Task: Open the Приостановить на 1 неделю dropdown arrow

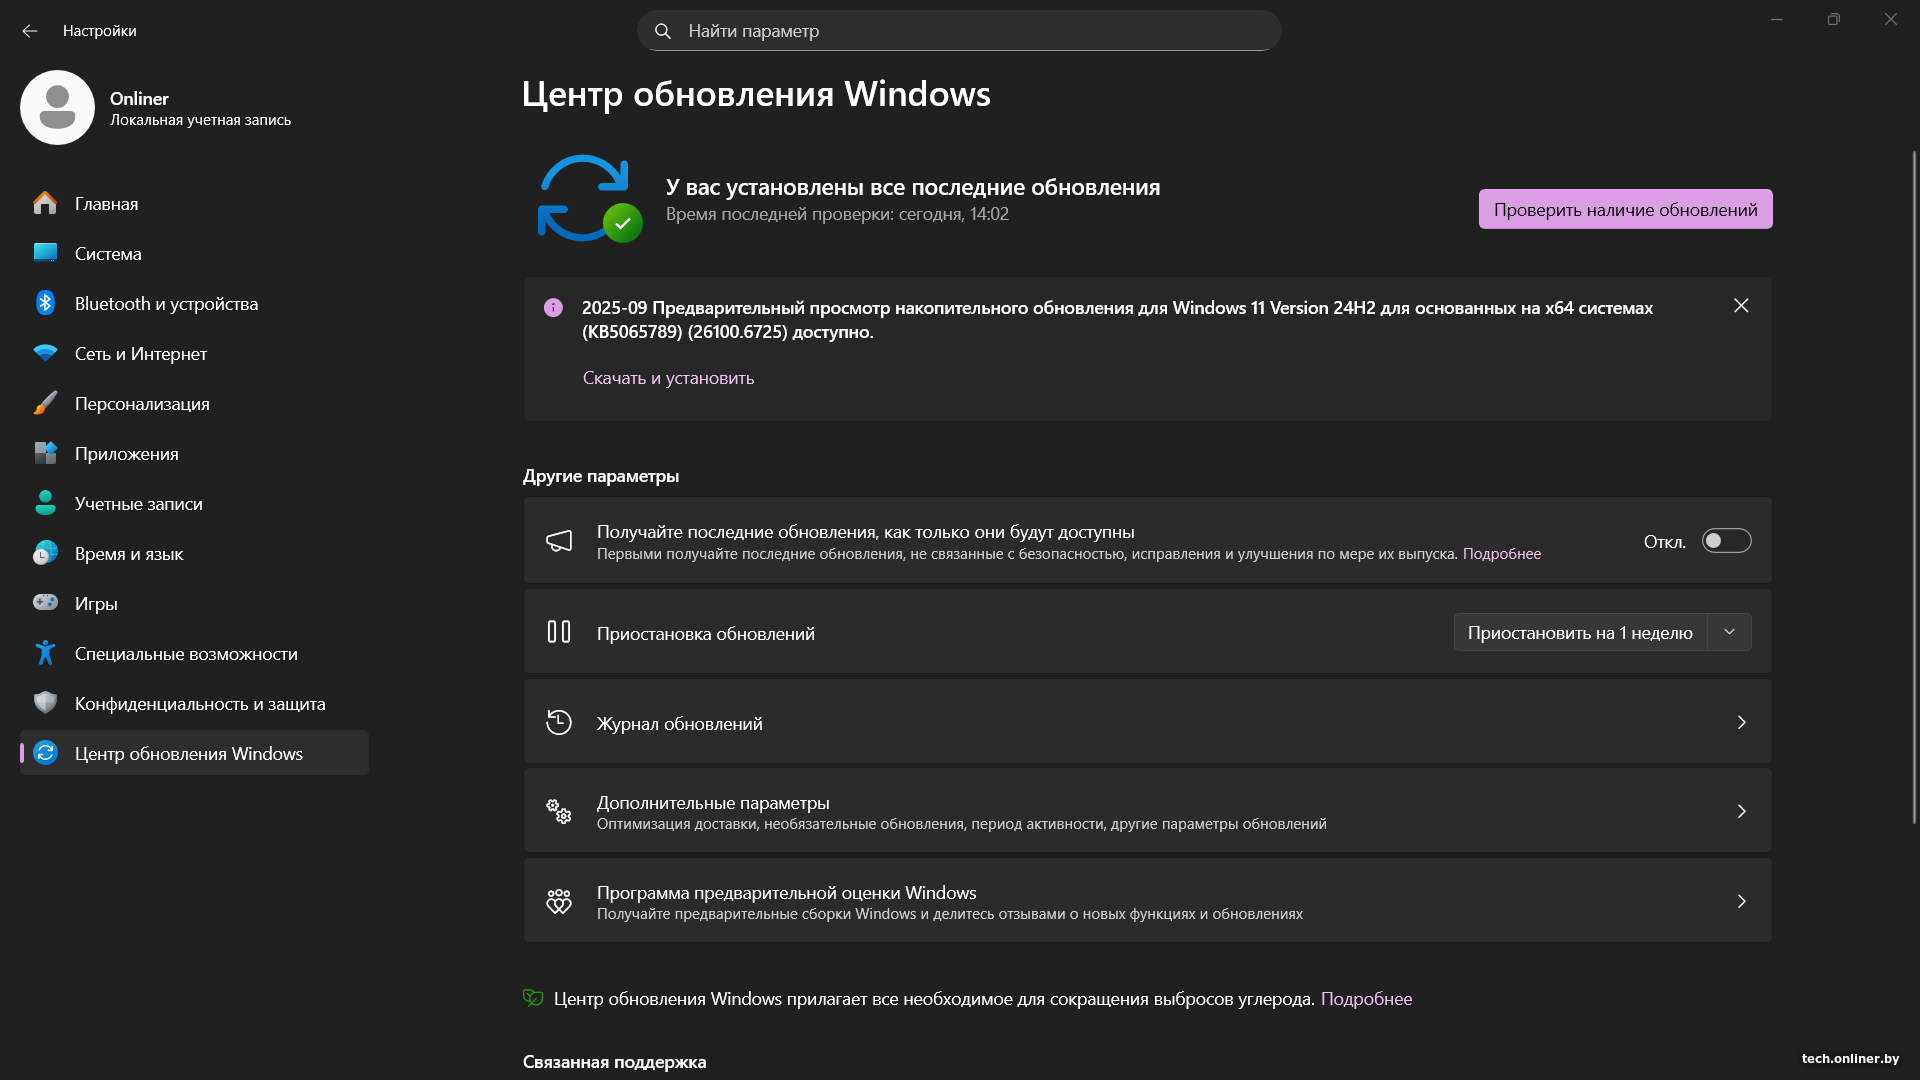Action: click(1729, 632)
